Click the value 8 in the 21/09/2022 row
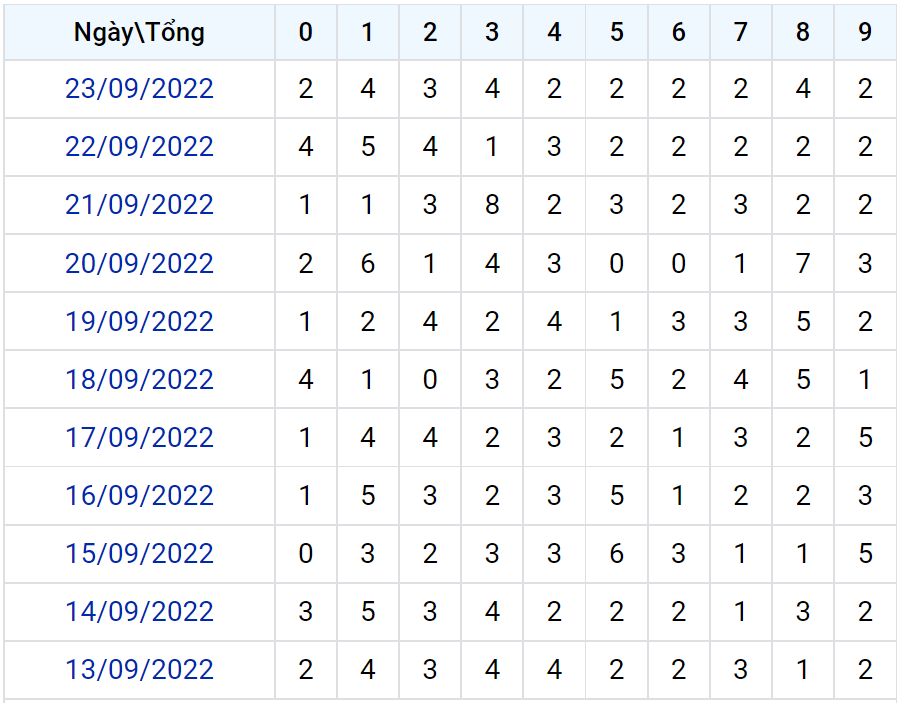 [492, 205]
